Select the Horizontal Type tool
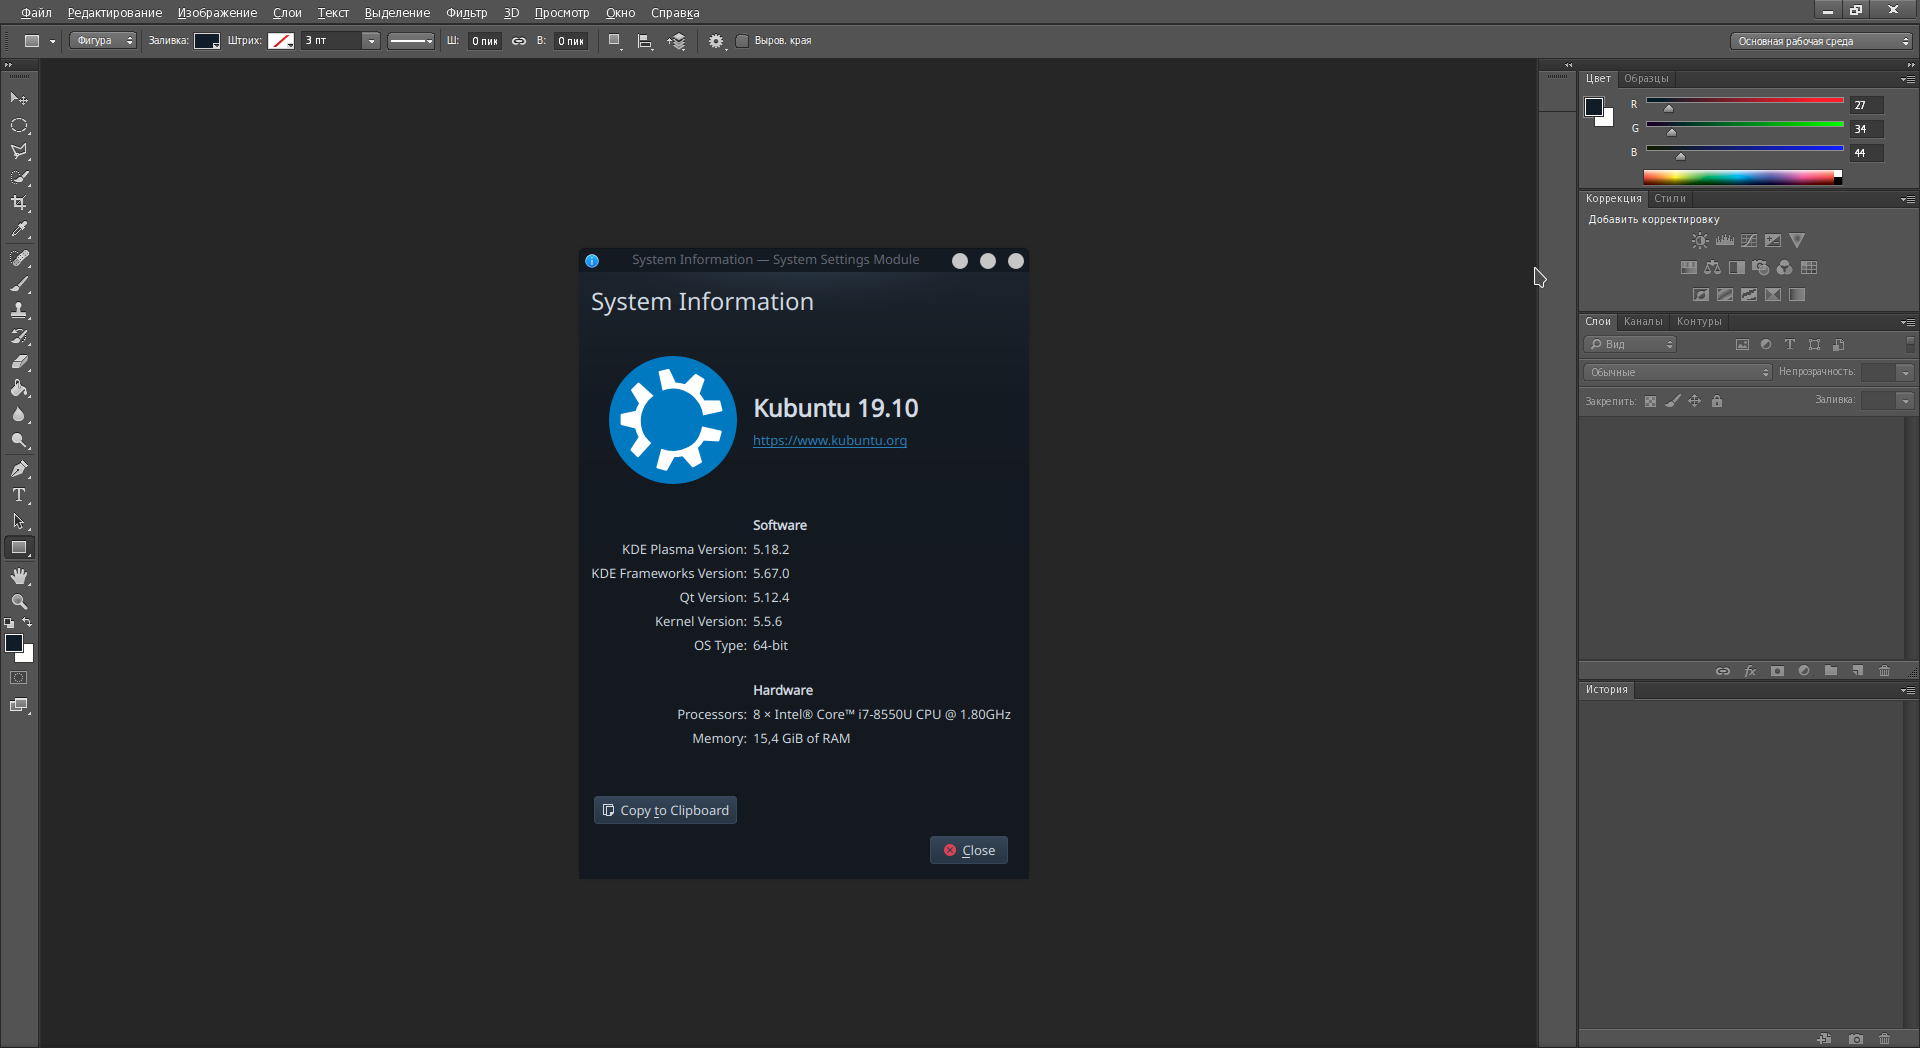The width and height of the screenshot is (1920, 1048). 19,495
